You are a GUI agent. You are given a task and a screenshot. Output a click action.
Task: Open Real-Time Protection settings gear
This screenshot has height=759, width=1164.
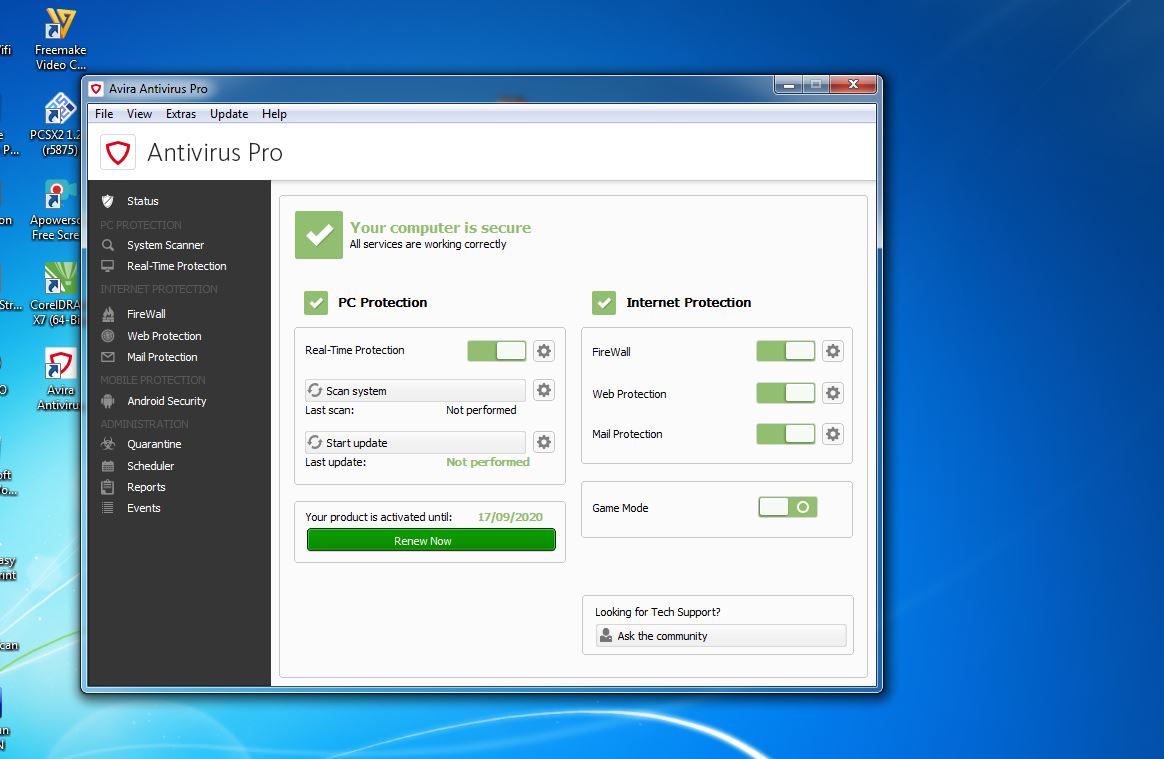(544, 351)
